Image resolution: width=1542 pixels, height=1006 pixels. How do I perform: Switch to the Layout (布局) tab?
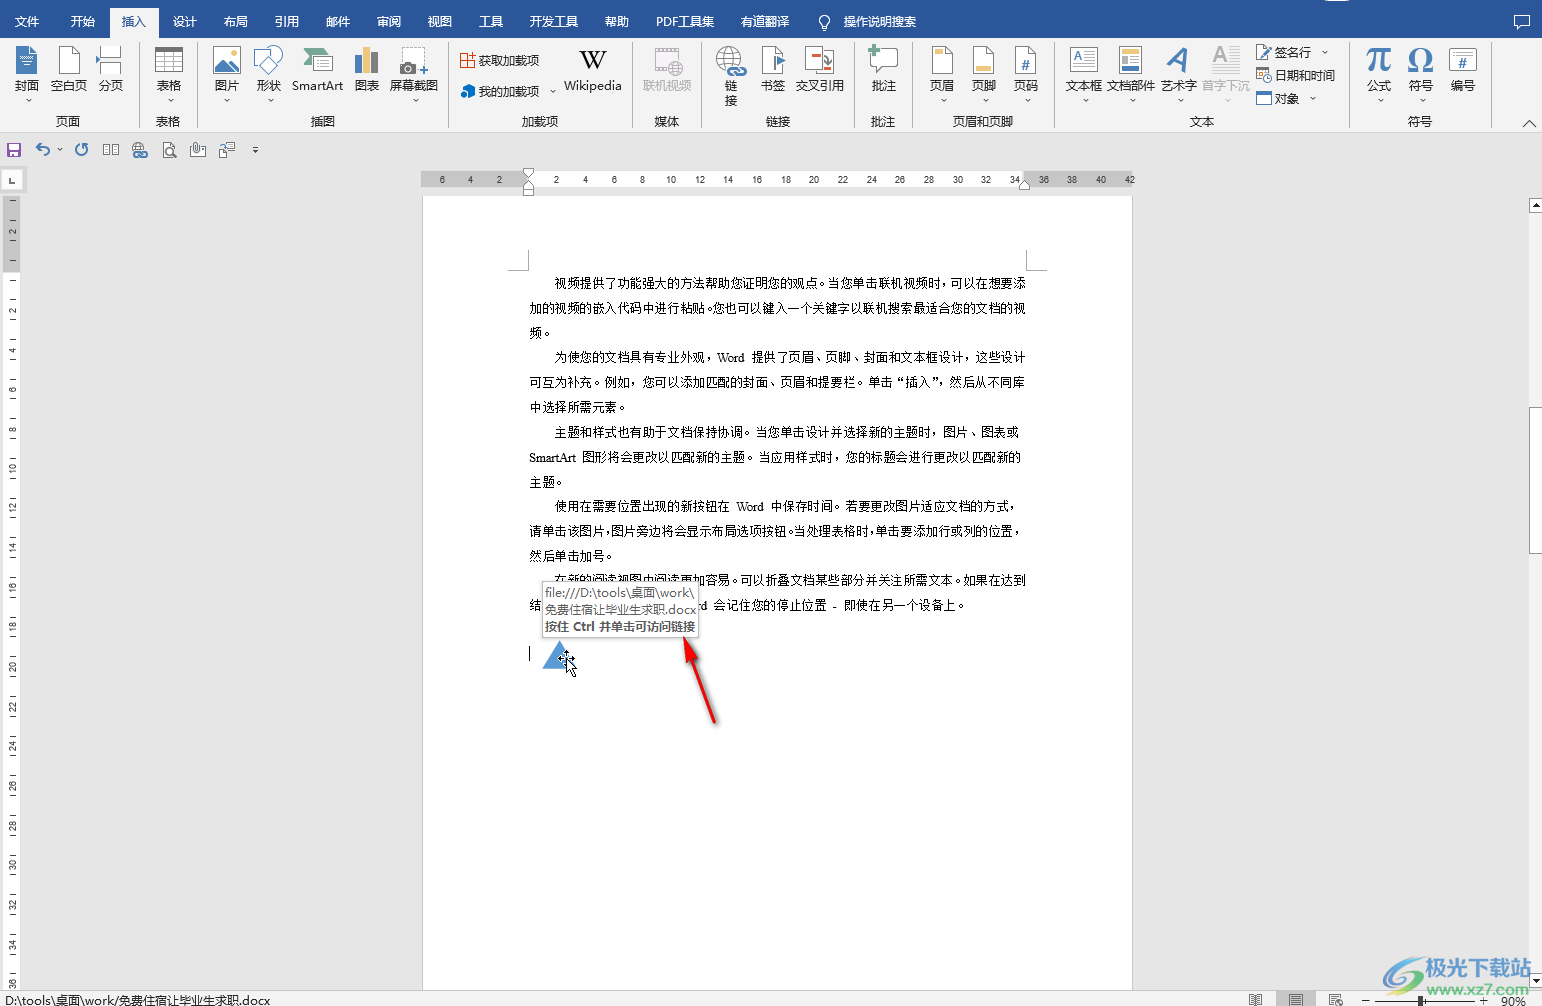coord(236,21)
